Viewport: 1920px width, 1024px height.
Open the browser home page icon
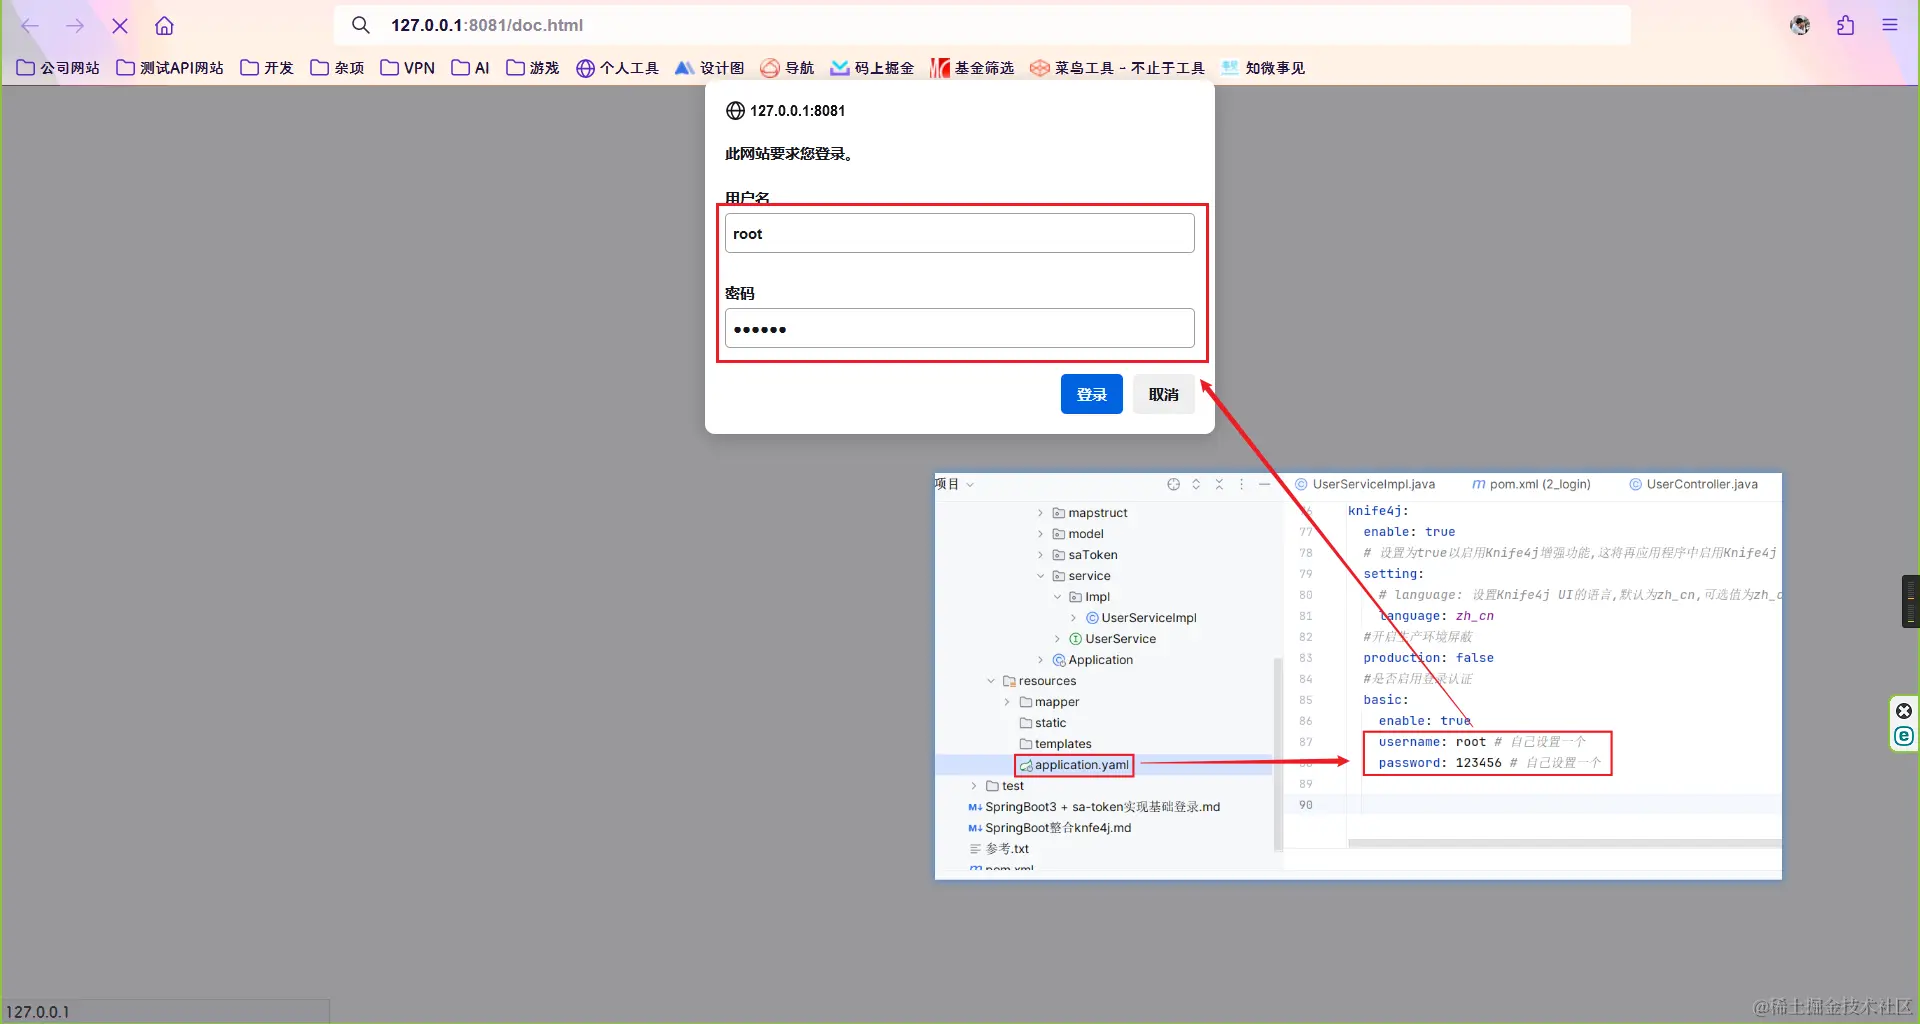pyautogui.click(x=164, y=26)
